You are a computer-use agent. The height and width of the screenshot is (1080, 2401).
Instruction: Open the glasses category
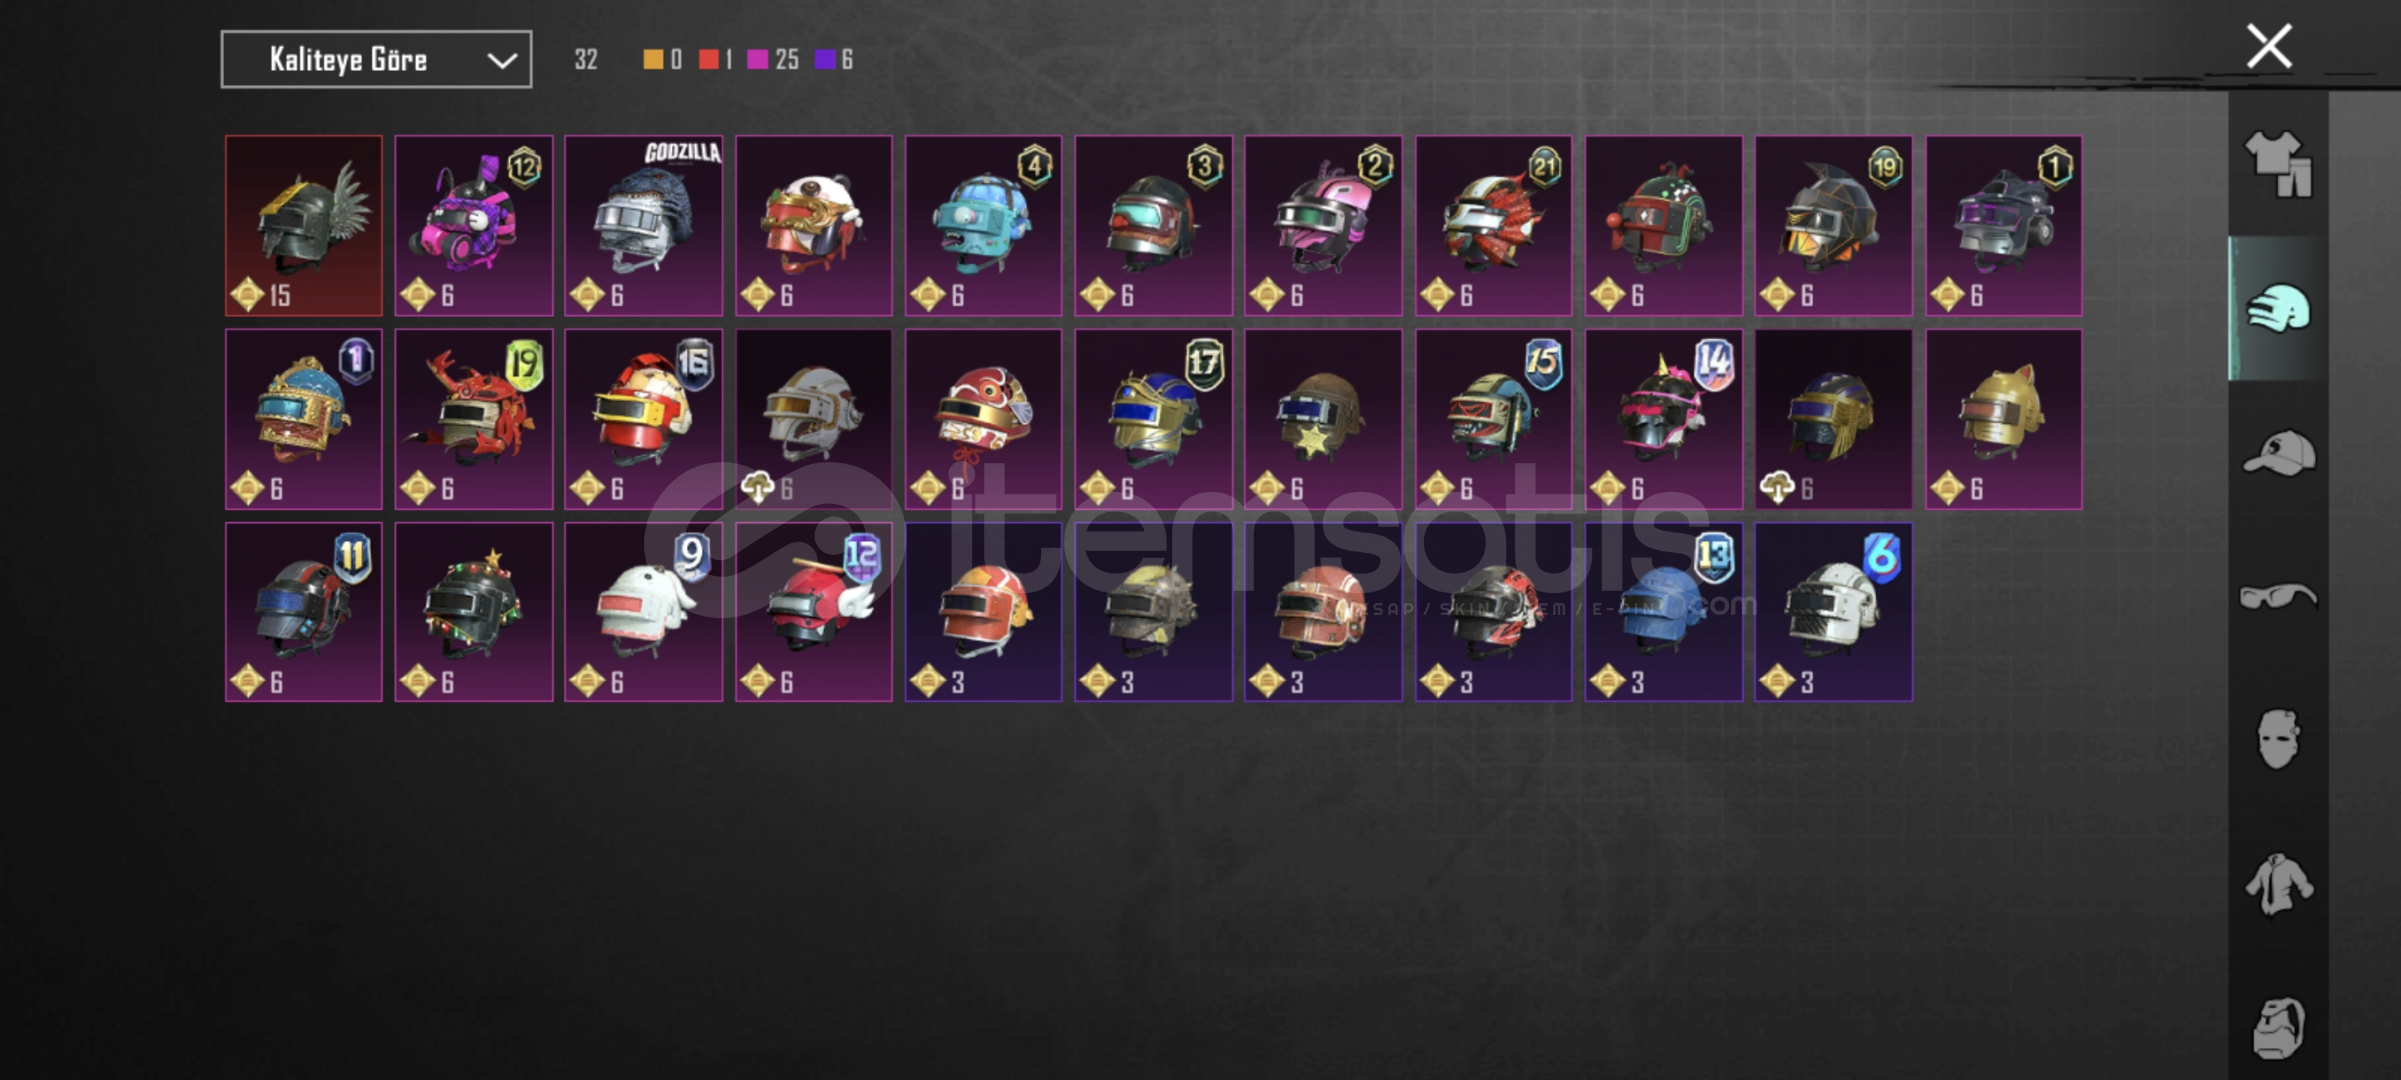tap(2277, 597)
